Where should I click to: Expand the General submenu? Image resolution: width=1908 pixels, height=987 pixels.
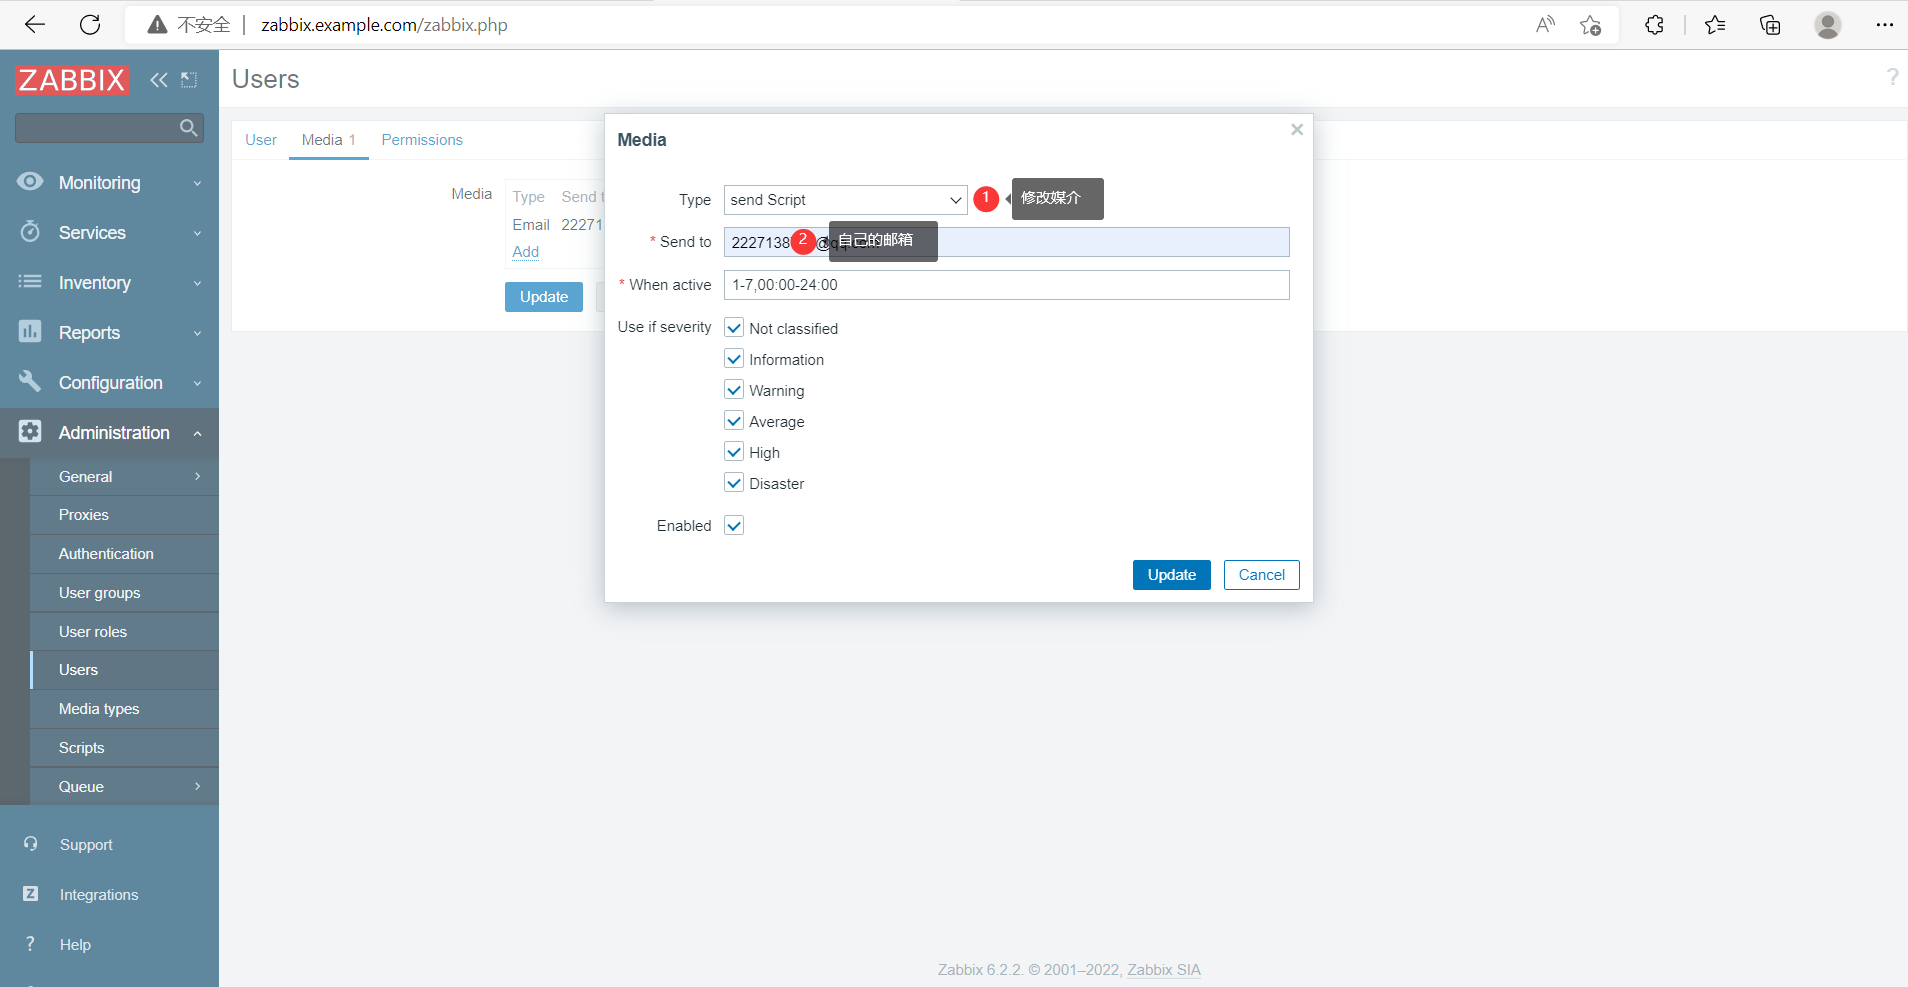124,477
